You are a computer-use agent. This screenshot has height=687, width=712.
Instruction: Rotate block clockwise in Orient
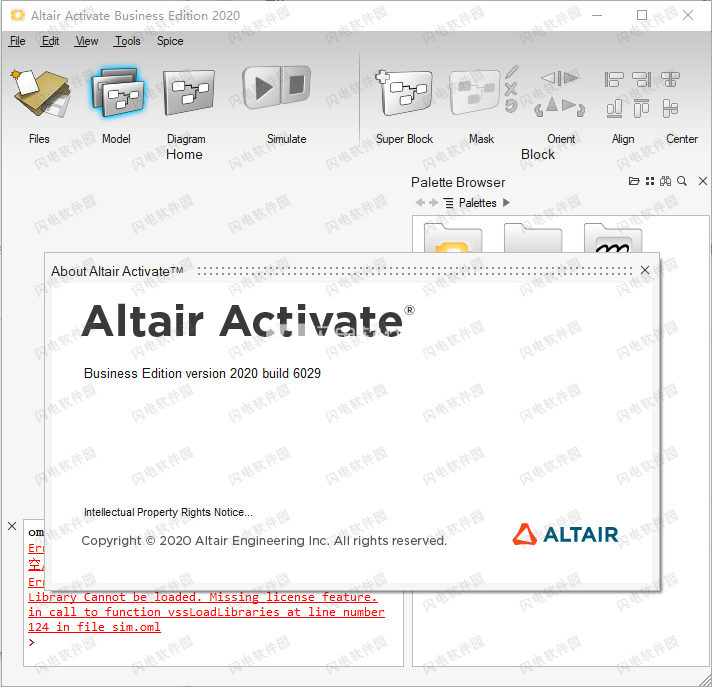pos(581,110)
